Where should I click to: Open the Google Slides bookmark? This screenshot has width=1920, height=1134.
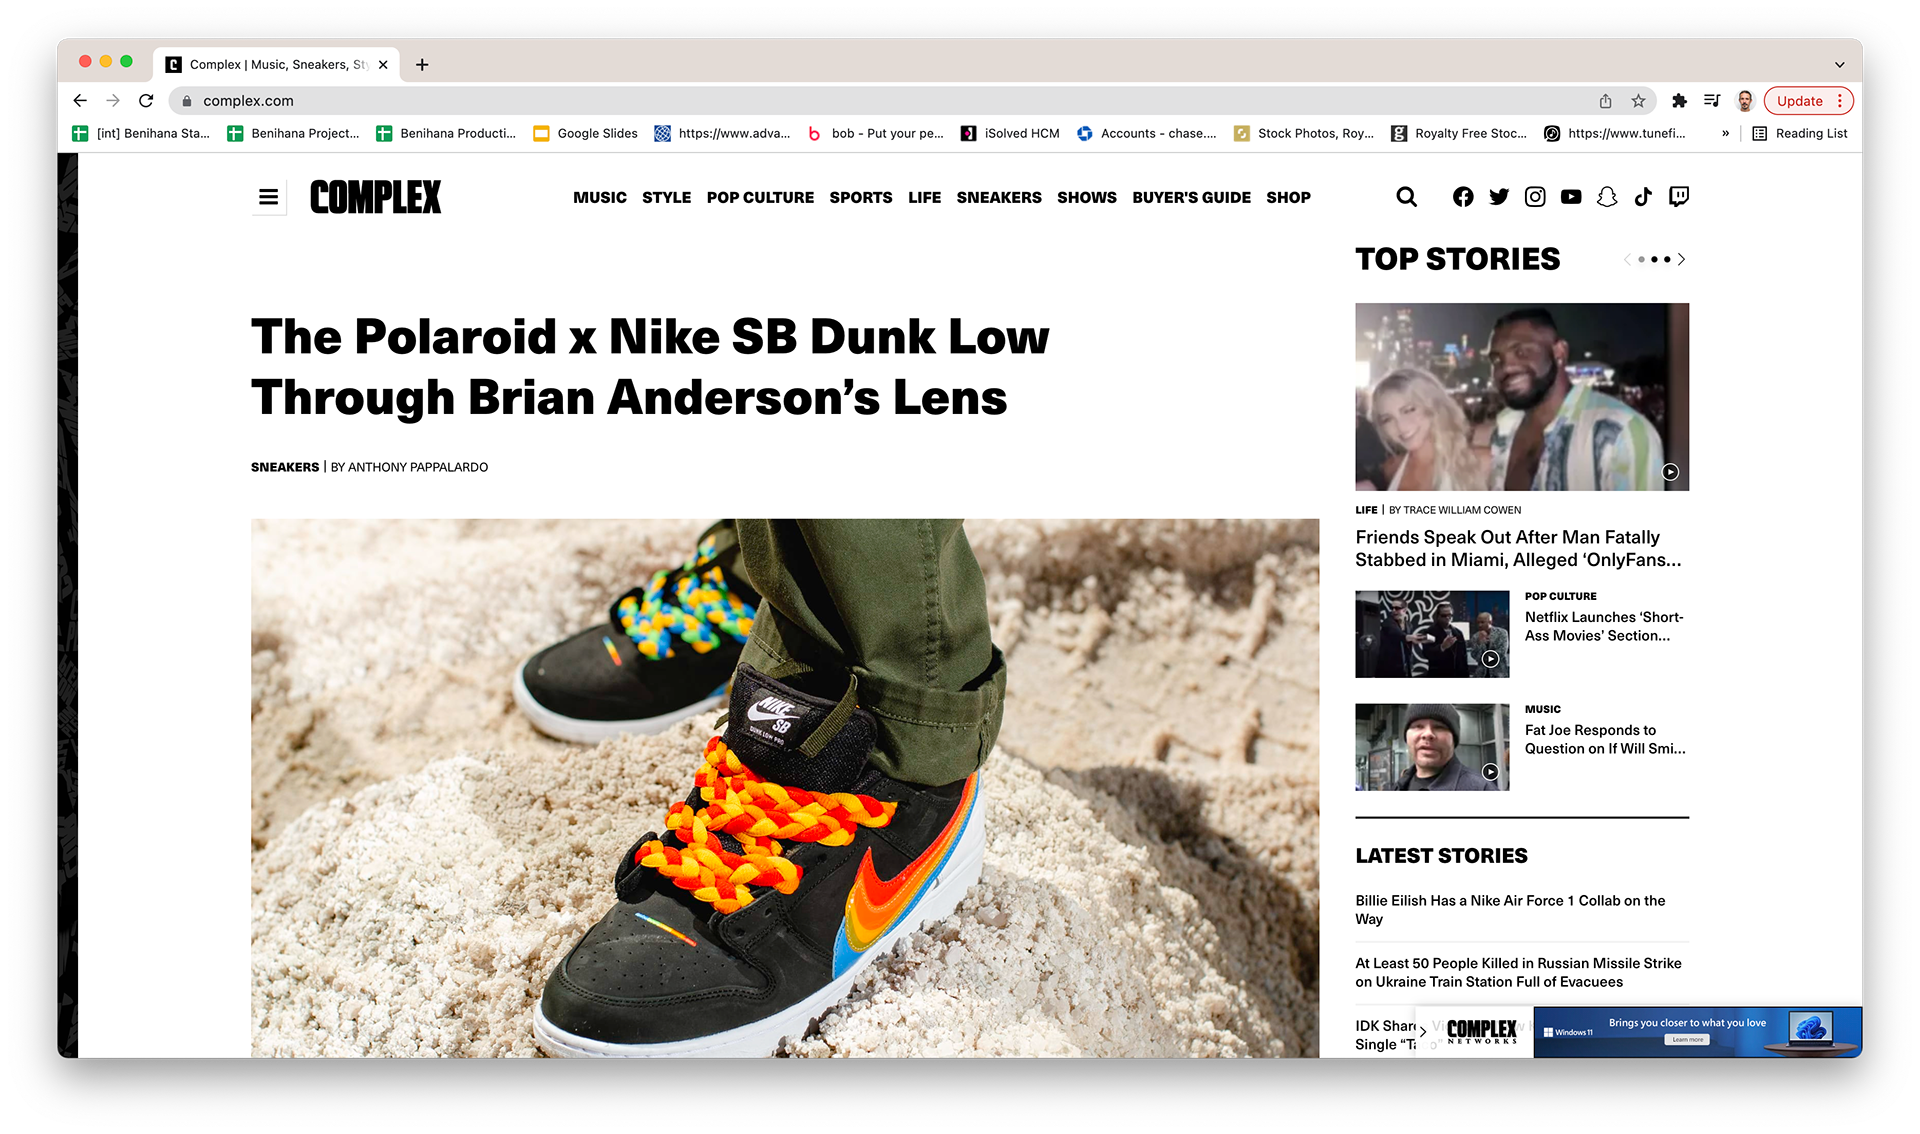tap(586, 133)
